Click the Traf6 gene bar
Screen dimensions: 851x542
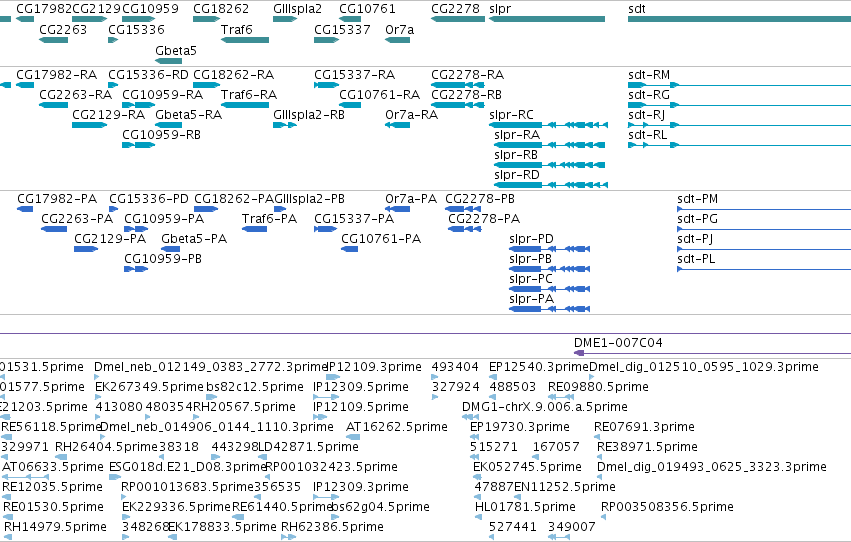[245, 40]
